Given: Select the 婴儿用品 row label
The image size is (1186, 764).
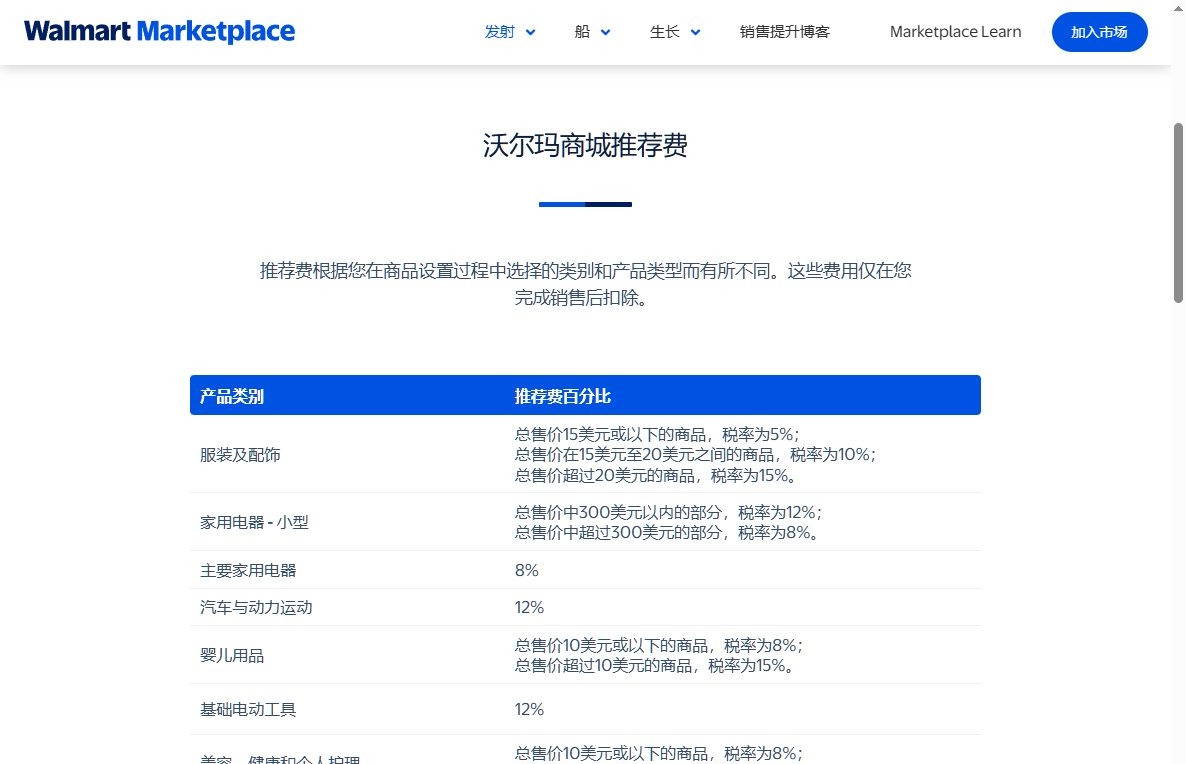Looking at the screenshot, I should click(x=231, y=655).
